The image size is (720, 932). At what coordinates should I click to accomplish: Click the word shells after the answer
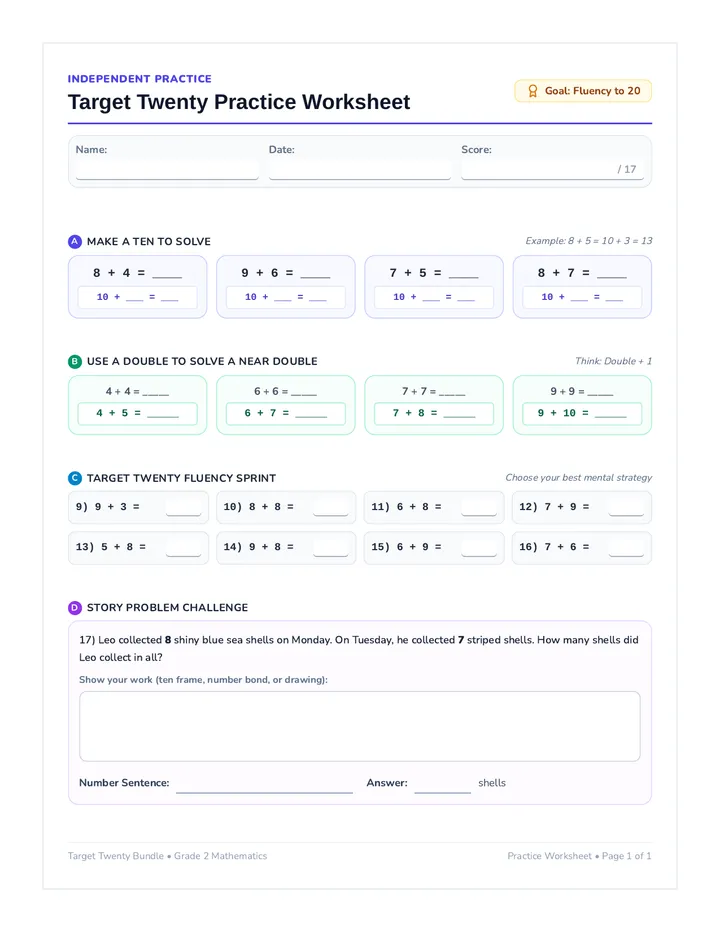point(492,783)
